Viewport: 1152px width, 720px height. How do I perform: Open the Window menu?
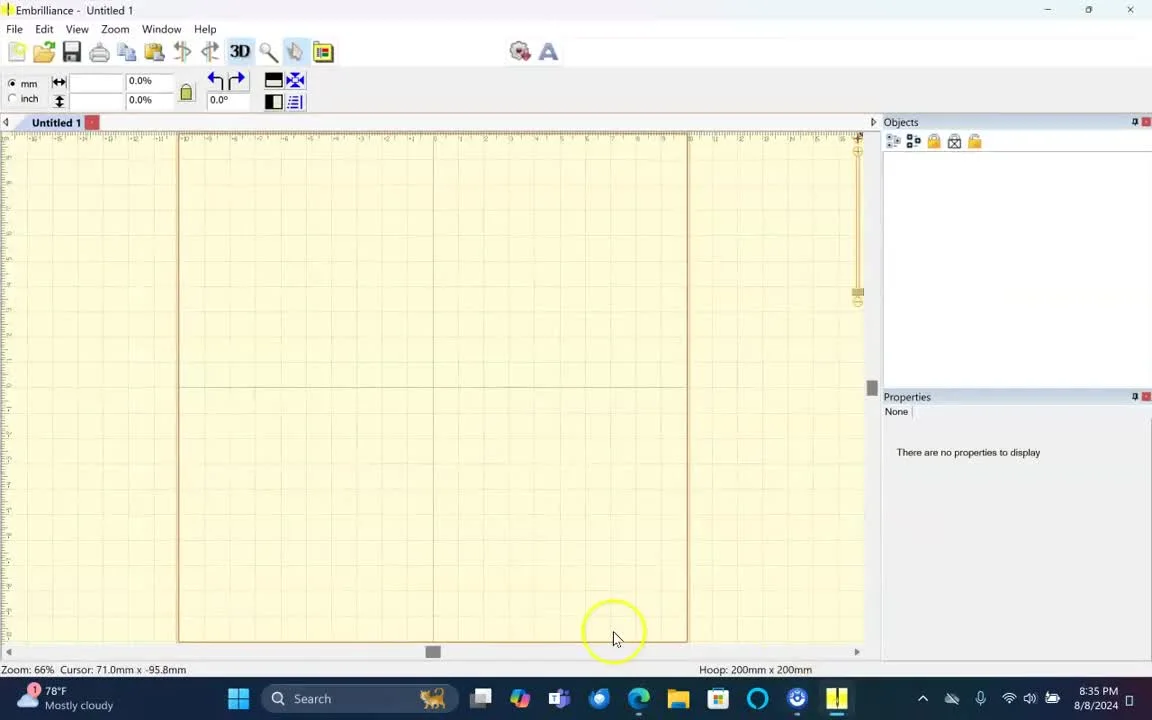tap(162, 29)
